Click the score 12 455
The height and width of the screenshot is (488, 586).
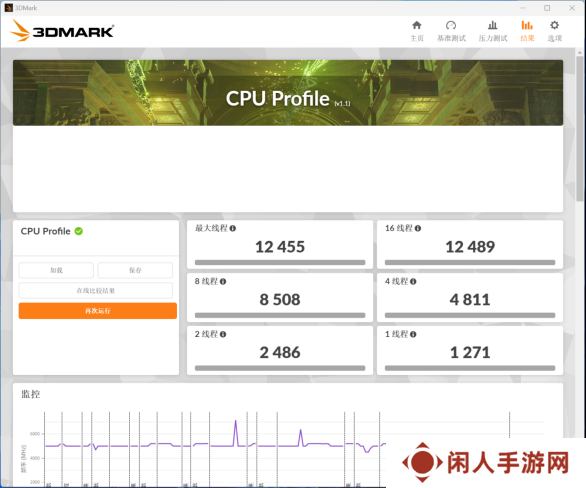click(x=280, y=247)
